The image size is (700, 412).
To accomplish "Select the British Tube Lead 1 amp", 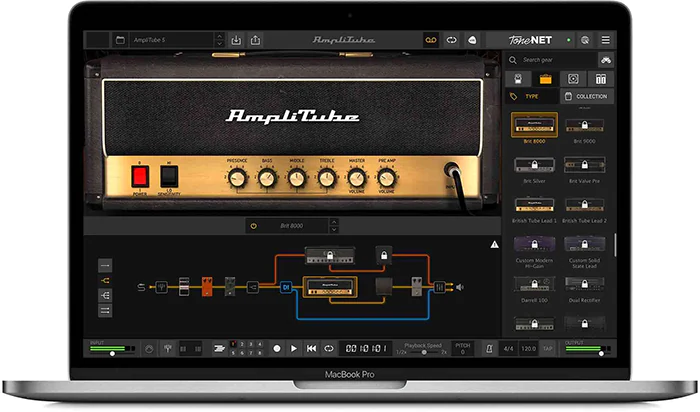I will tap(534, 204).
